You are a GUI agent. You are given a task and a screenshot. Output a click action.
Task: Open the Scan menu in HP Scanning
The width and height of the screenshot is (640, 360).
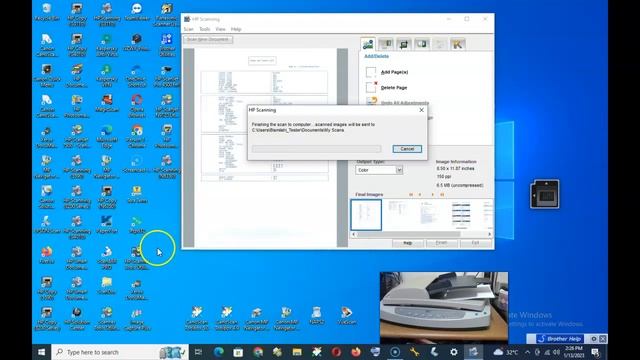(x=189, y=29)
